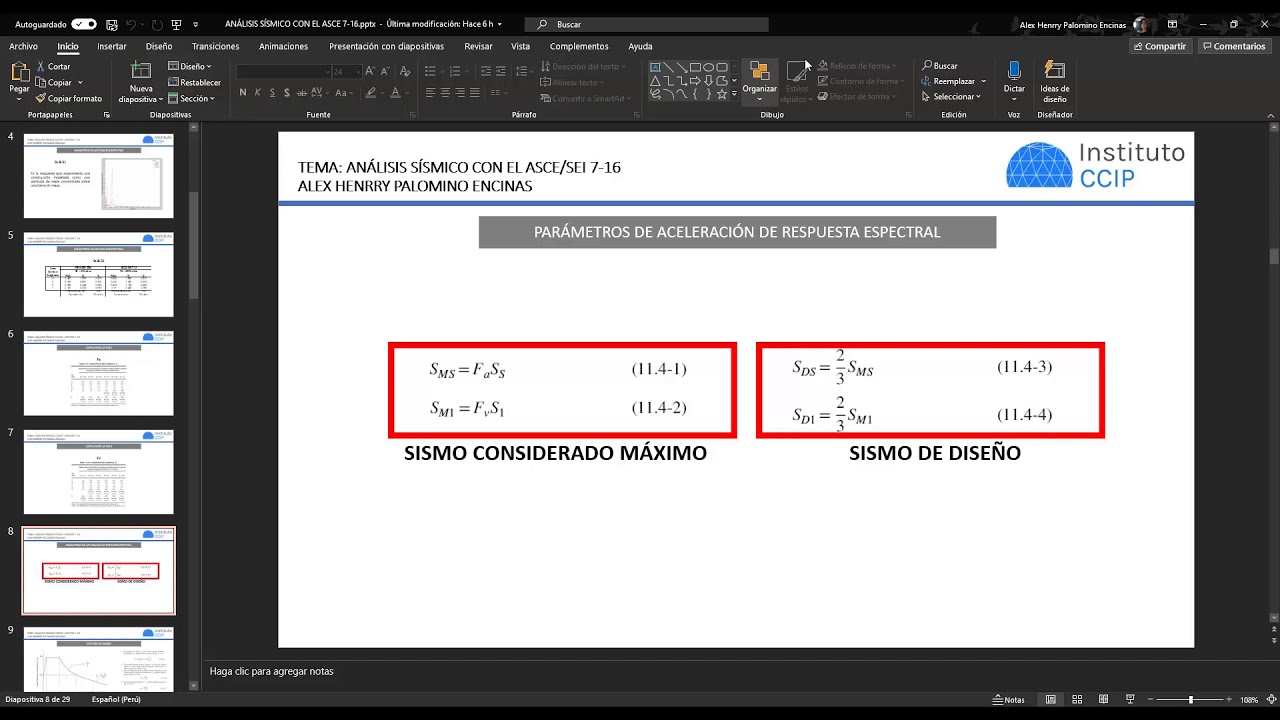Toggle text shadow S formatting

coord(287,92)
